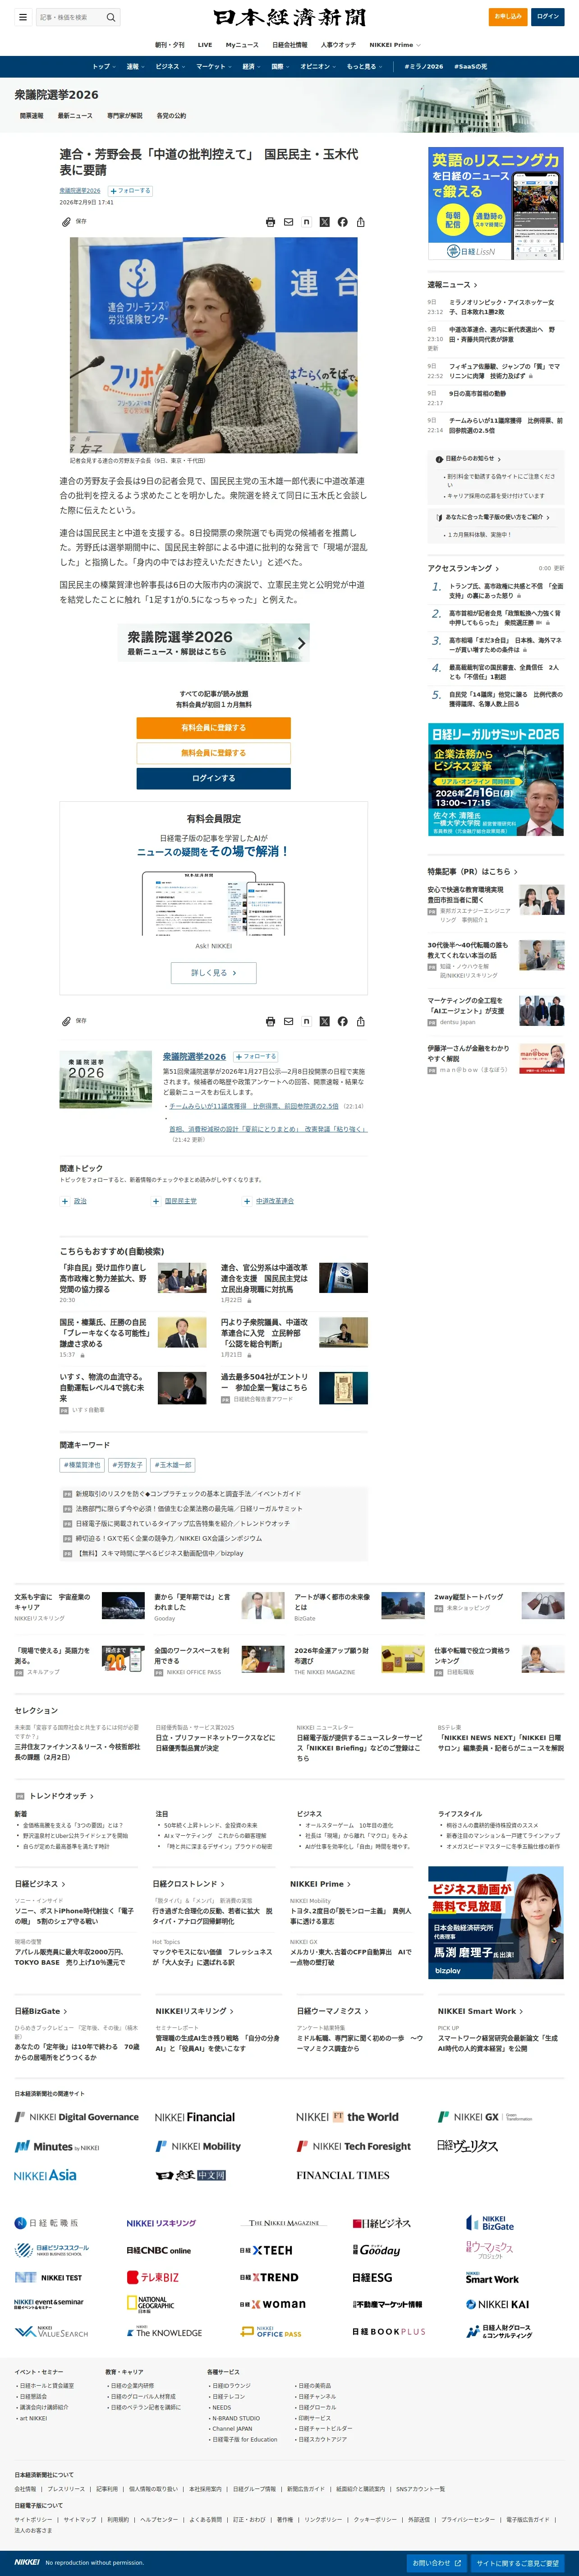579x2576 pixels.
Task: Save article with bottom paperclip 保存 icon
Action: [74, 1021]
